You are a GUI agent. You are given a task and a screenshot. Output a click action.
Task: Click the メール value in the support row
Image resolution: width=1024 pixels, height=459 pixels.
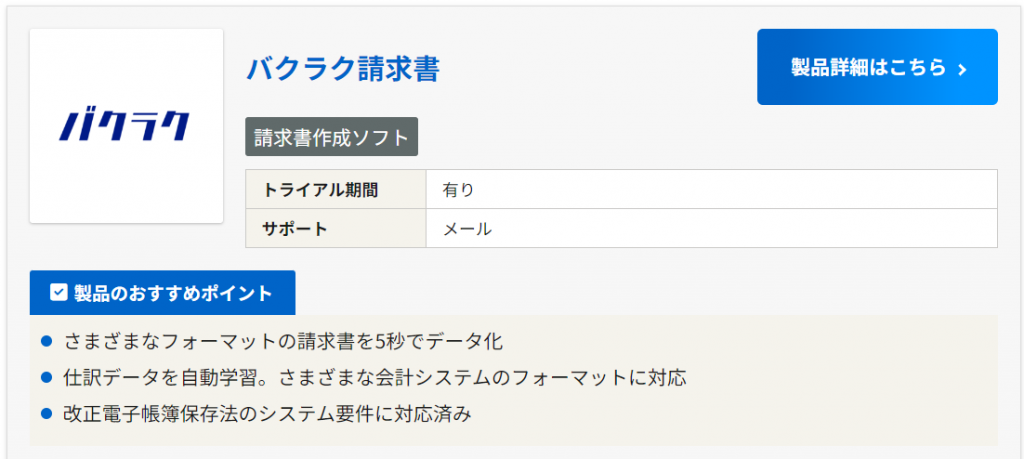467,228
